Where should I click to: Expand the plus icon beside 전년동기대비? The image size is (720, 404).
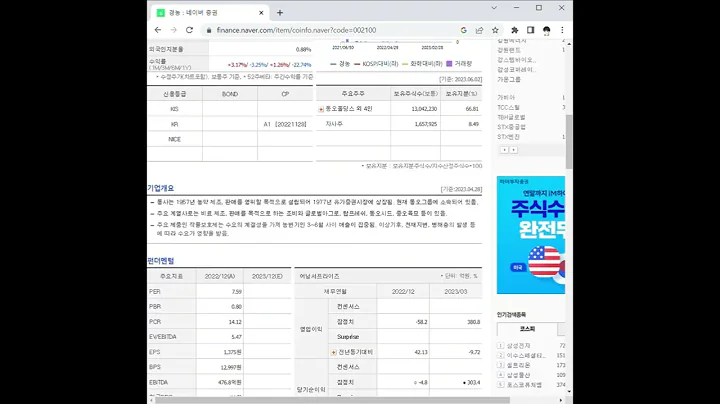pyautogui.click(x=334, y=352)
